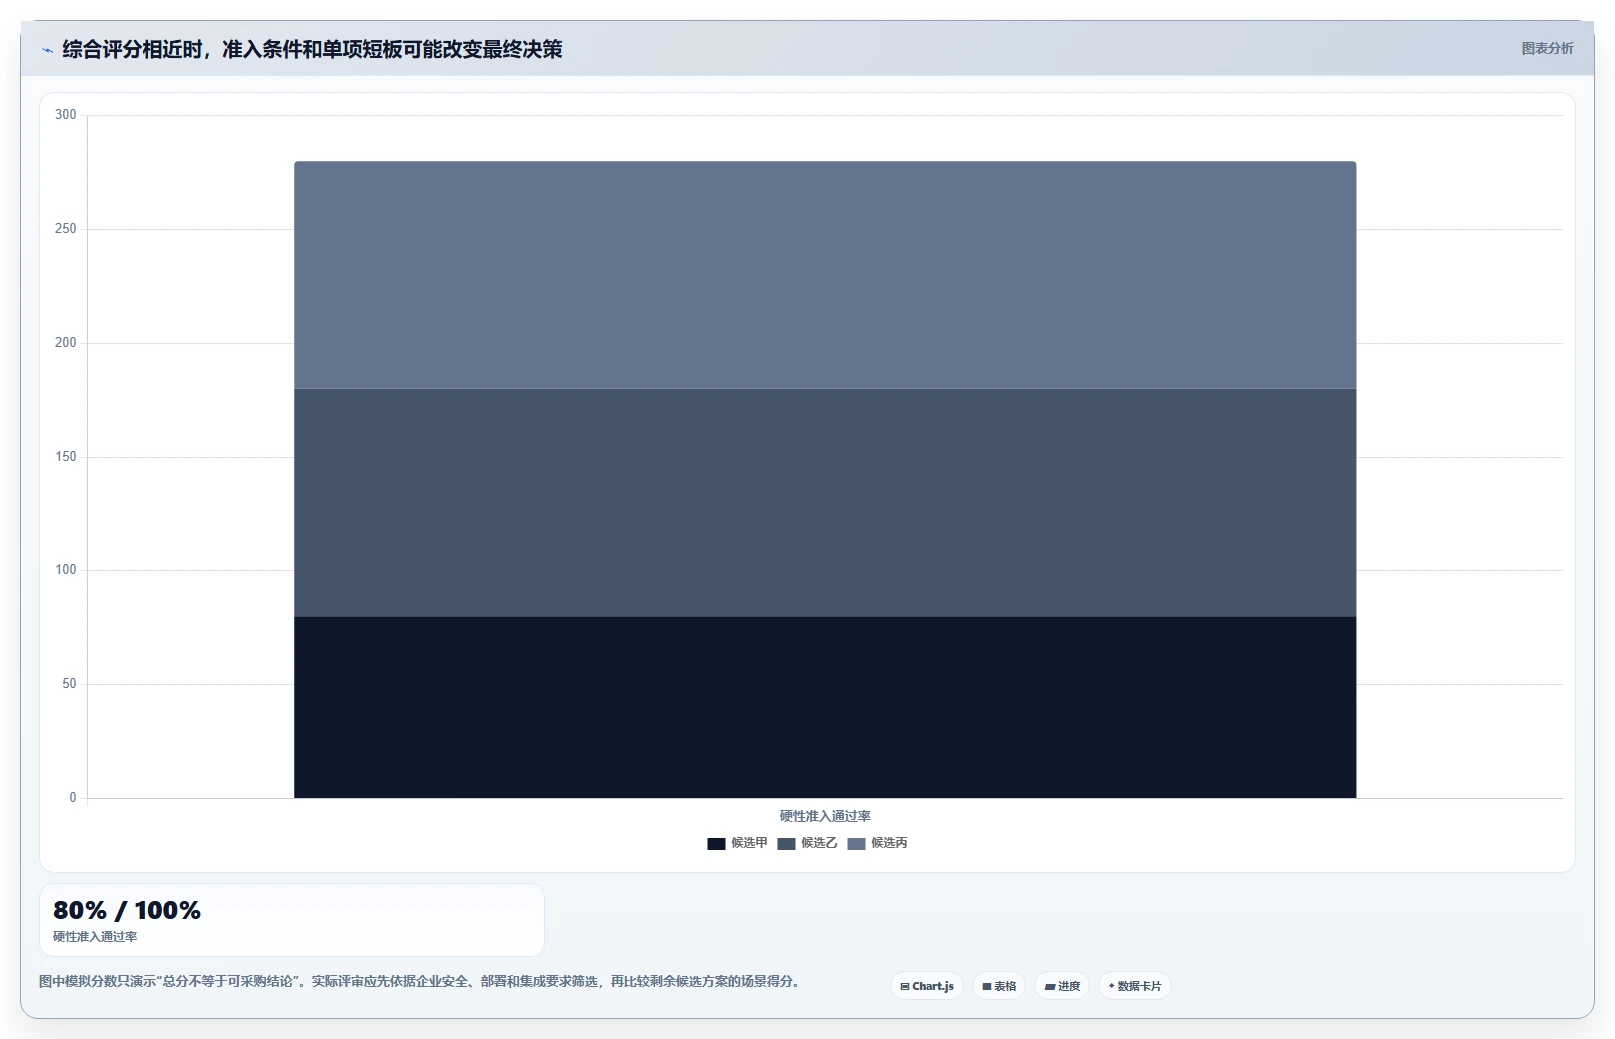The width and height of the screenshot is (1615, 1039).
Task: Click the 表格 chip
Action: [999, 986]
